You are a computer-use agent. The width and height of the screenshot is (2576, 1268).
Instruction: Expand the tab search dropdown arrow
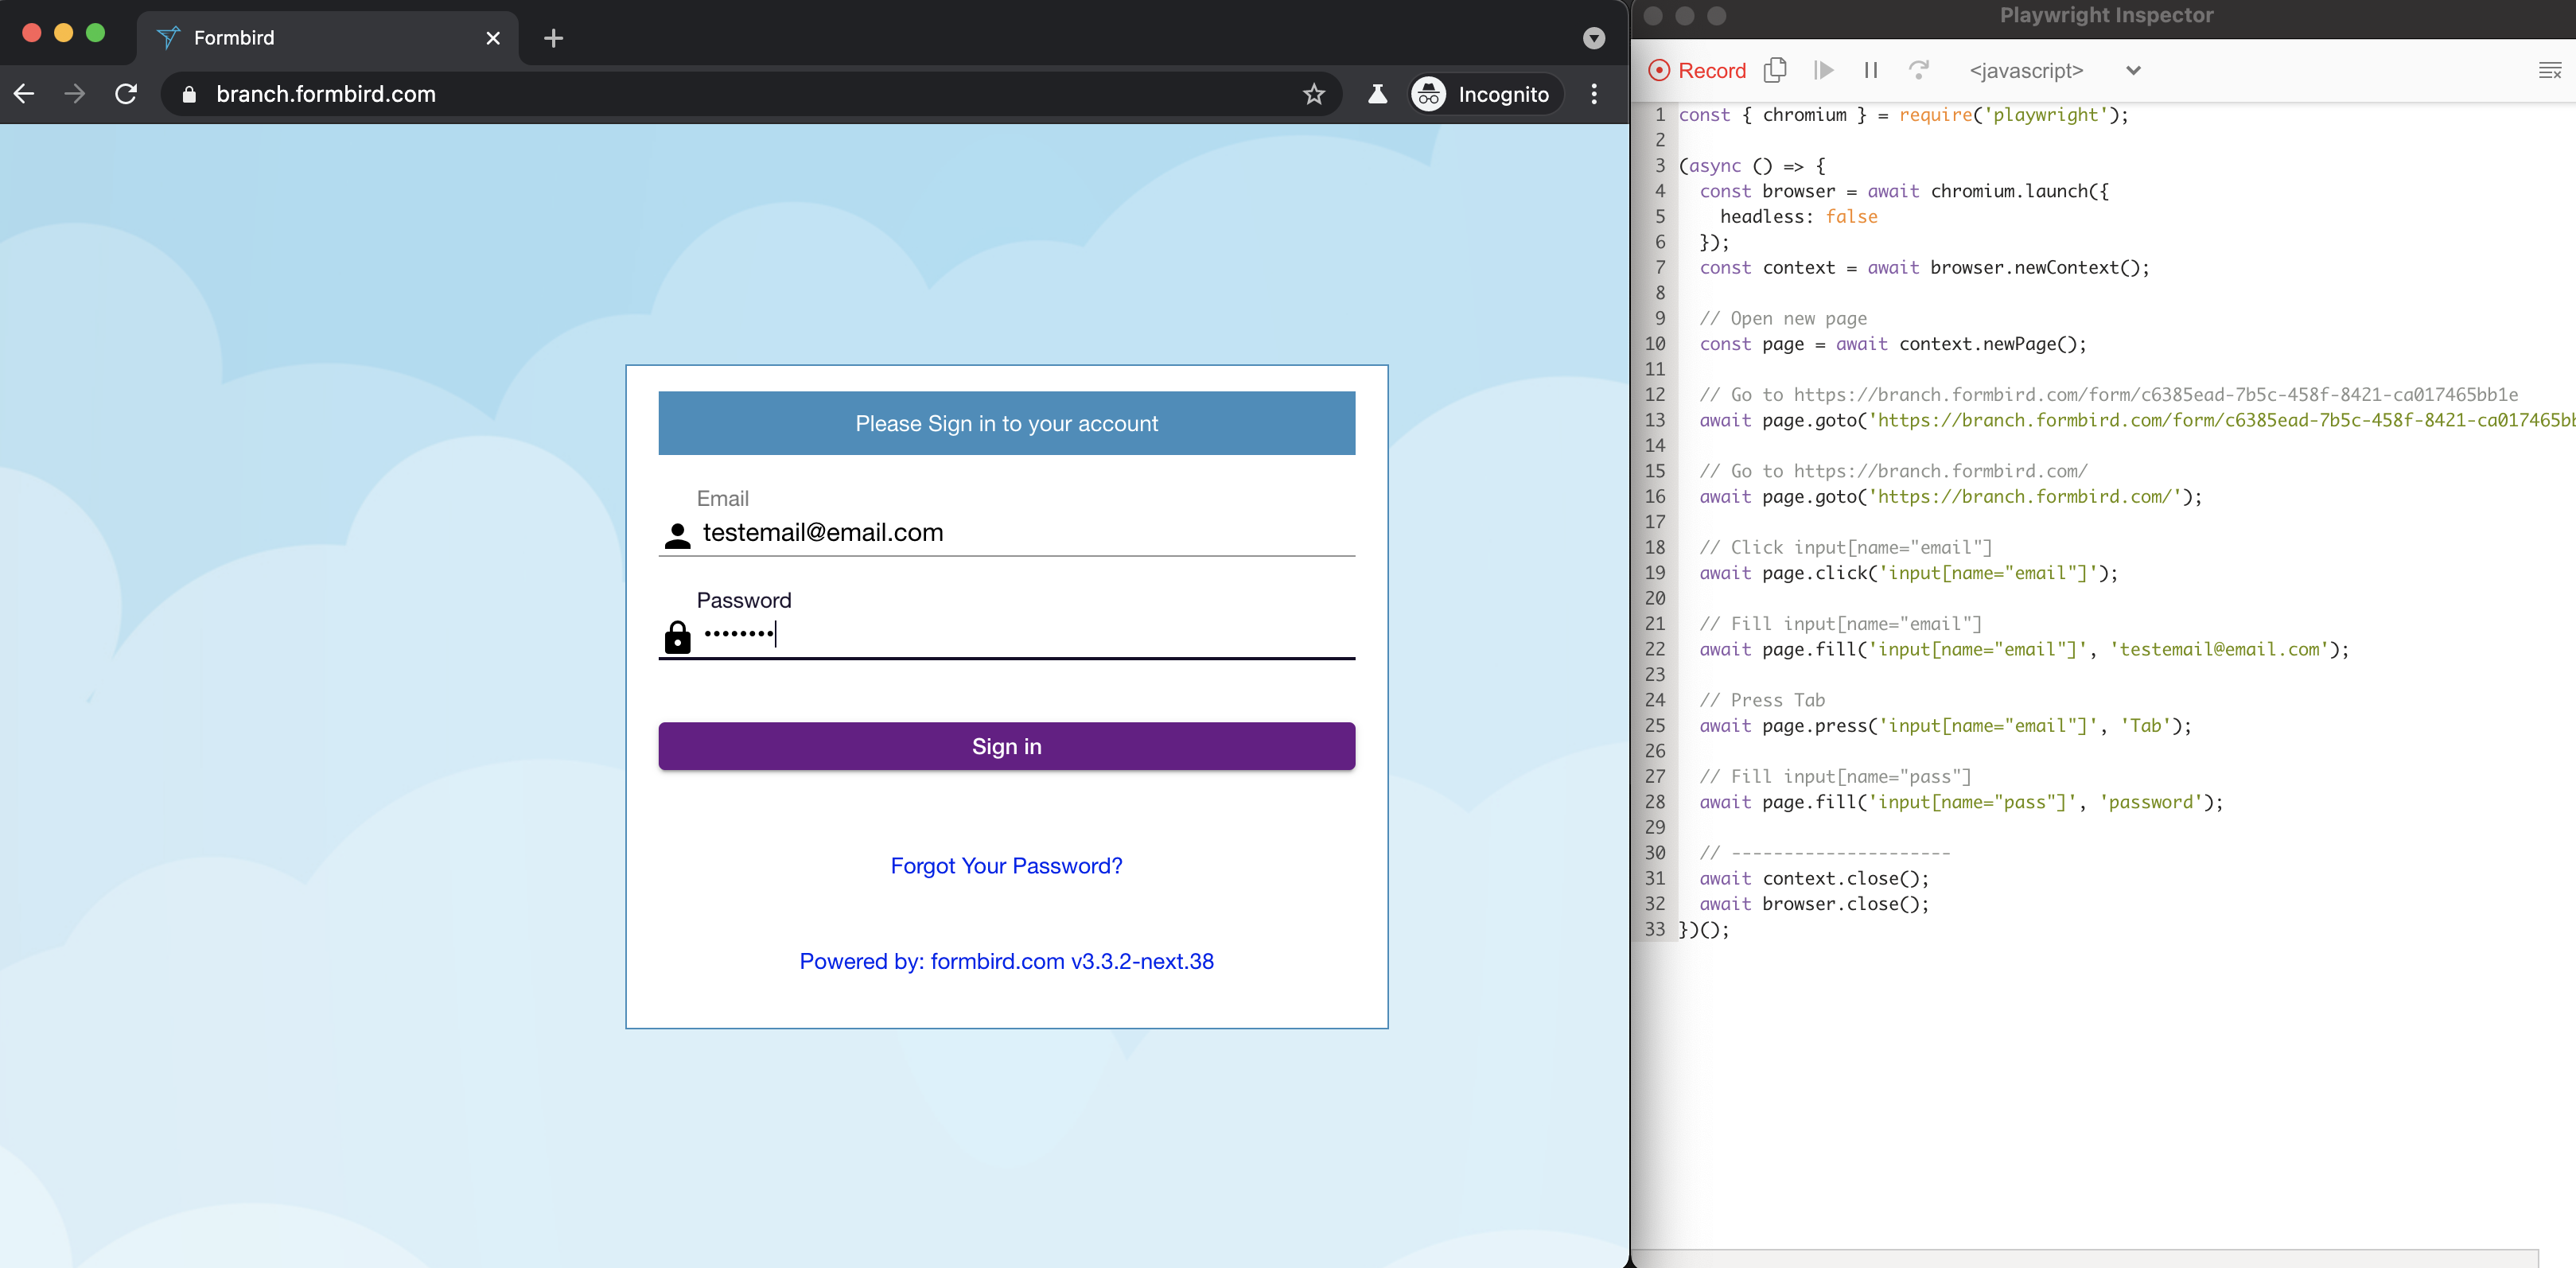[x=1594, y=38]
